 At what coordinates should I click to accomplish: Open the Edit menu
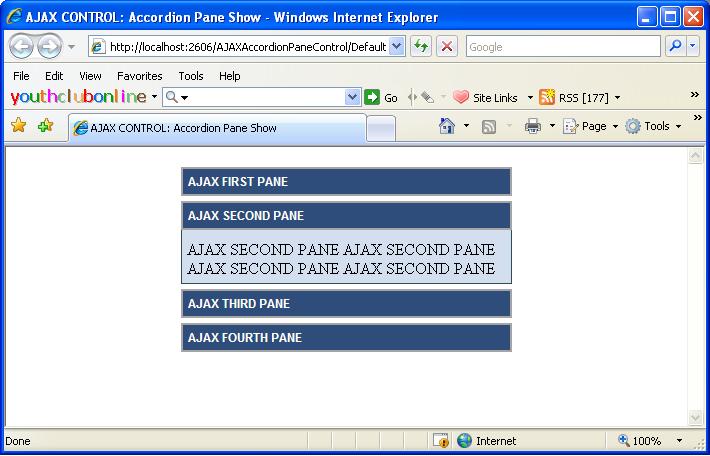pos(54,76)
